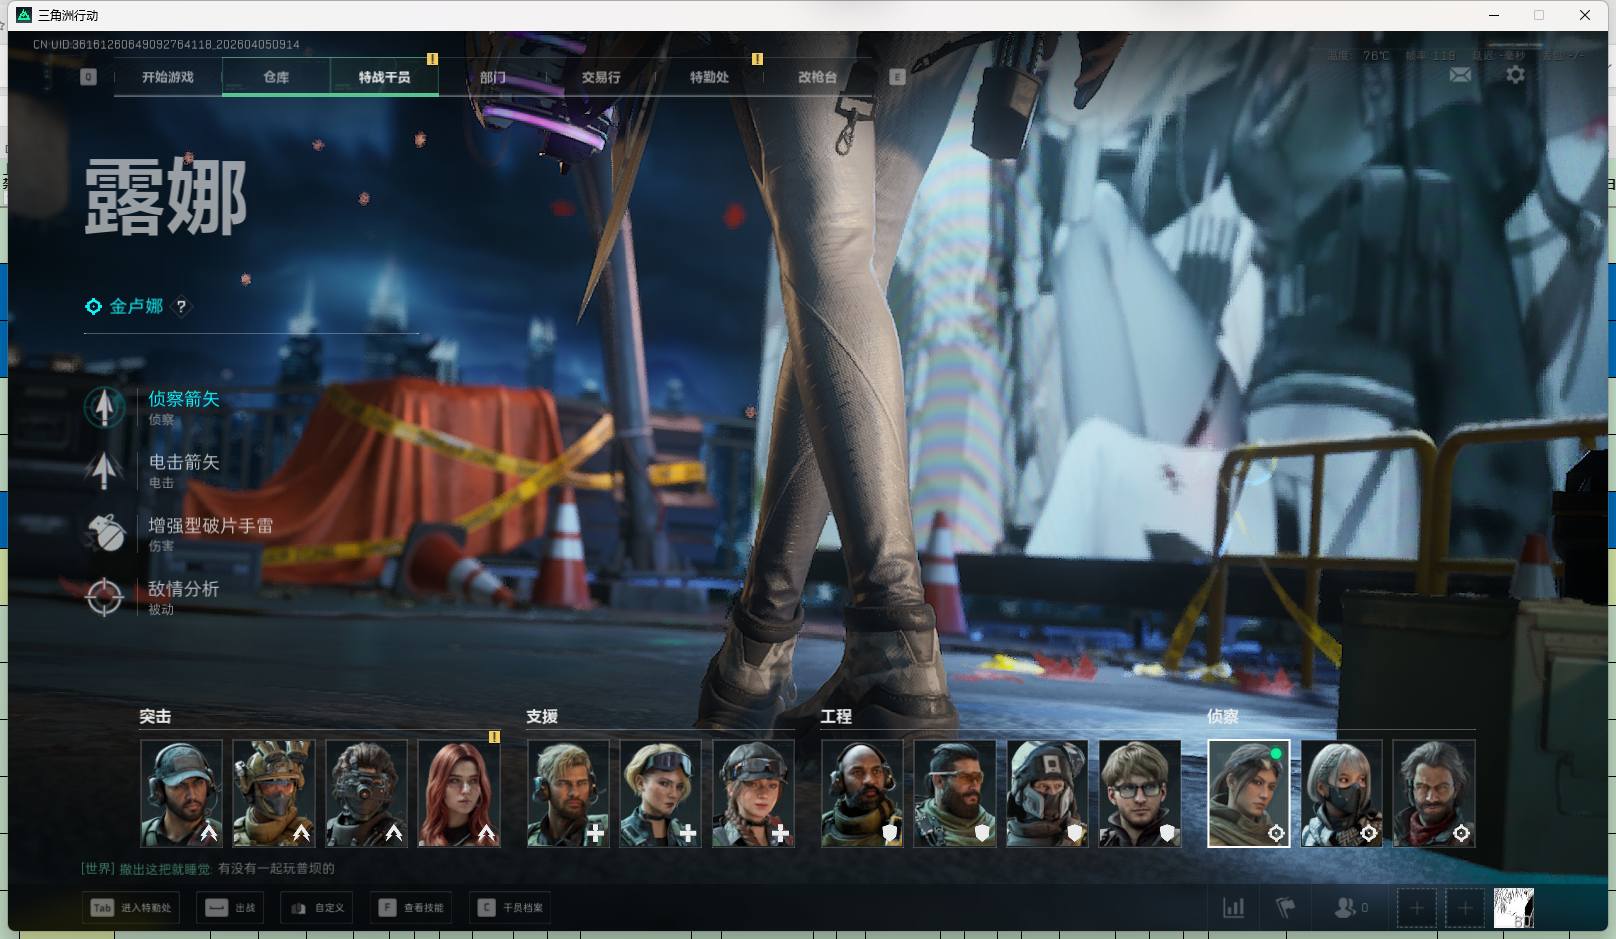Go to the 开始游戏 tab
Screen dimensions: 1616x939
[168, 77]
